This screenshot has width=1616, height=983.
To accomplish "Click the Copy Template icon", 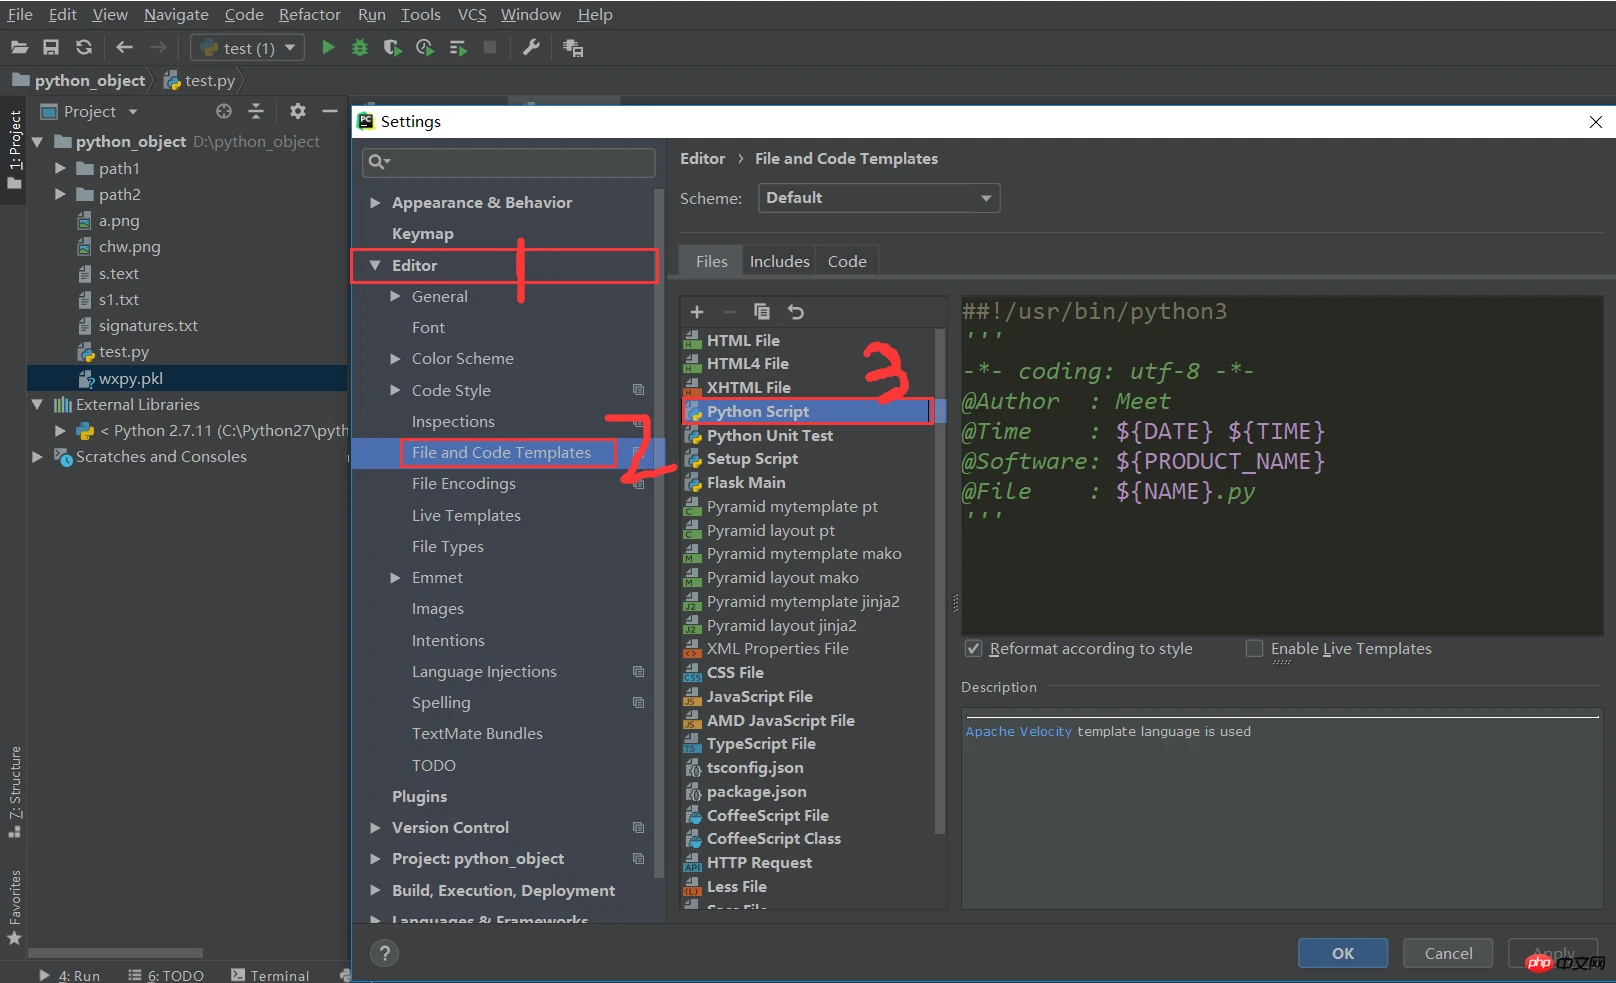I will click(x=762, y=312).
